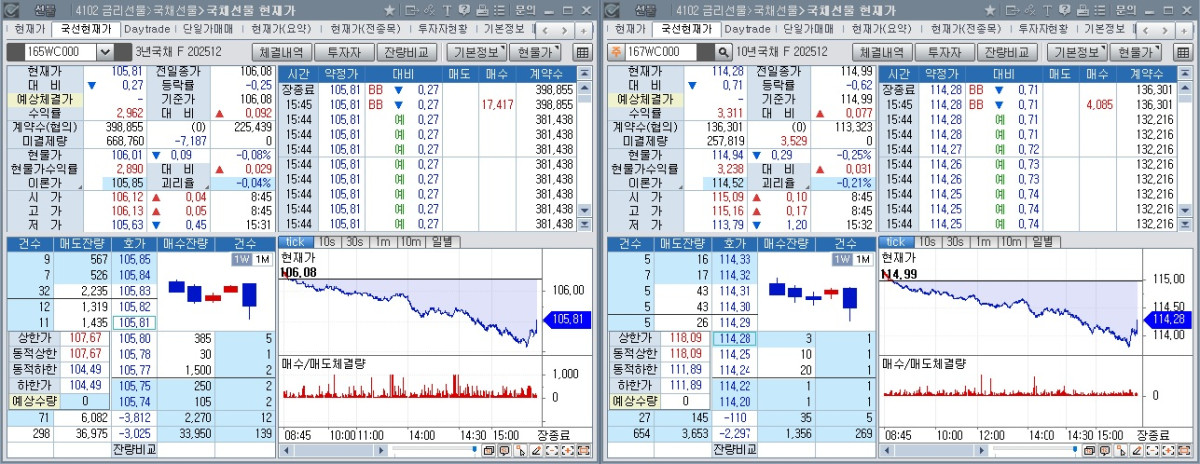This screenshot has height=464, width=1200.
Task: Select 10s chart interval in left window
Action: pos(327,242)
